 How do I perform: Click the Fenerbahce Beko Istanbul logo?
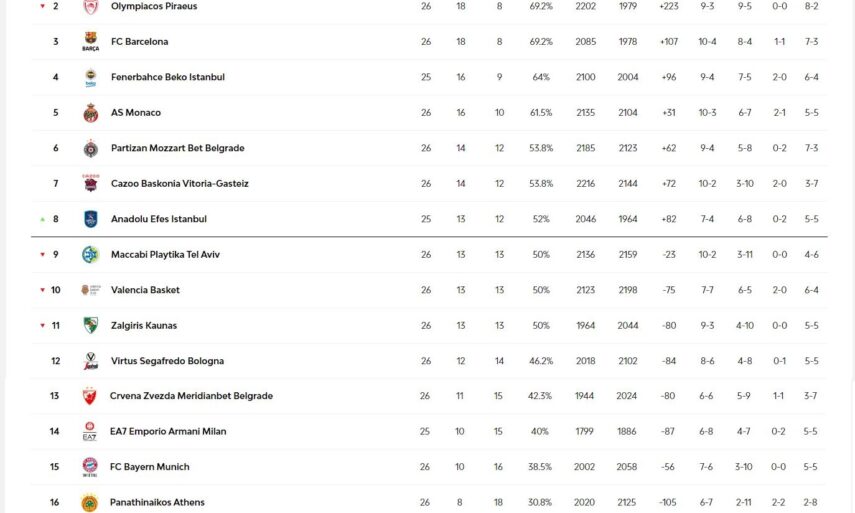click(90, 77)
